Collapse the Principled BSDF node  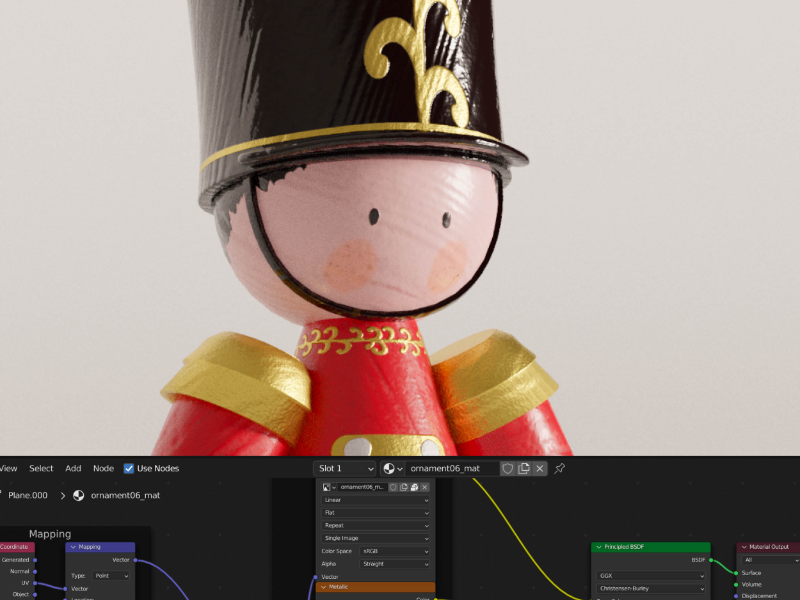pos(599,547)
